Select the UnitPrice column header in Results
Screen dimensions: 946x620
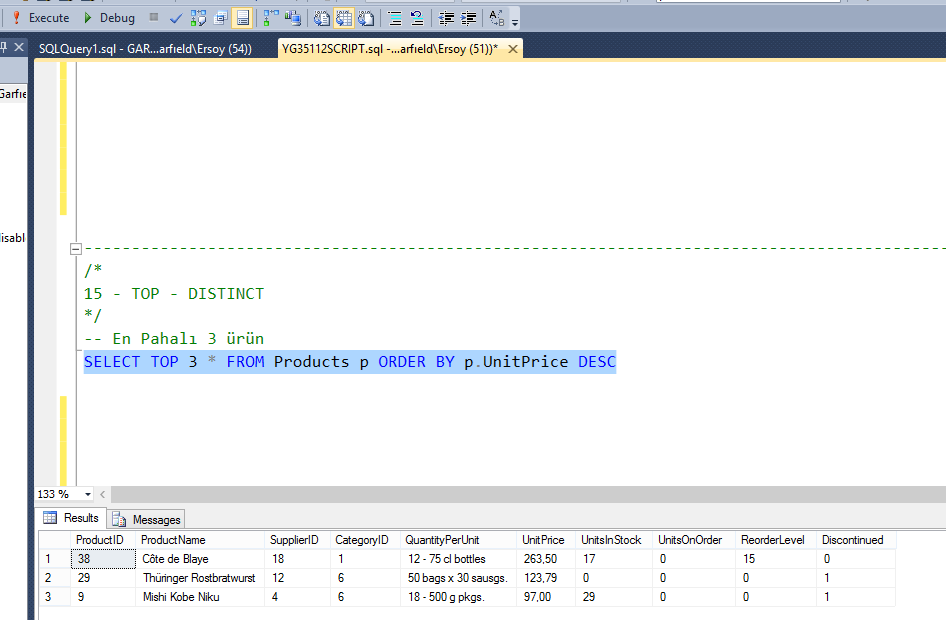[x=543, y=539]
